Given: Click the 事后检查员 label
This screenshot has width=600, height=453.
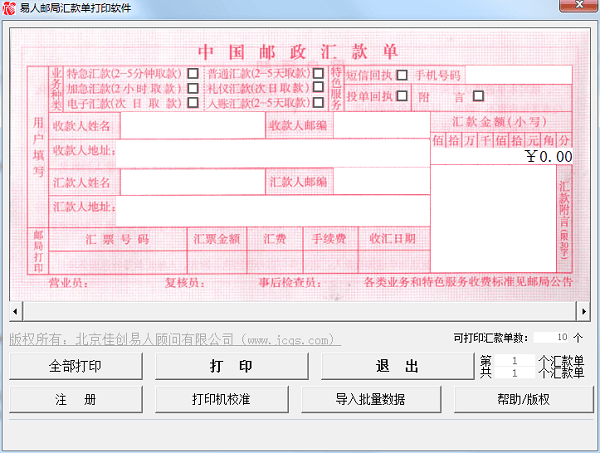Looking at the screenshot, I should point(290,283).
